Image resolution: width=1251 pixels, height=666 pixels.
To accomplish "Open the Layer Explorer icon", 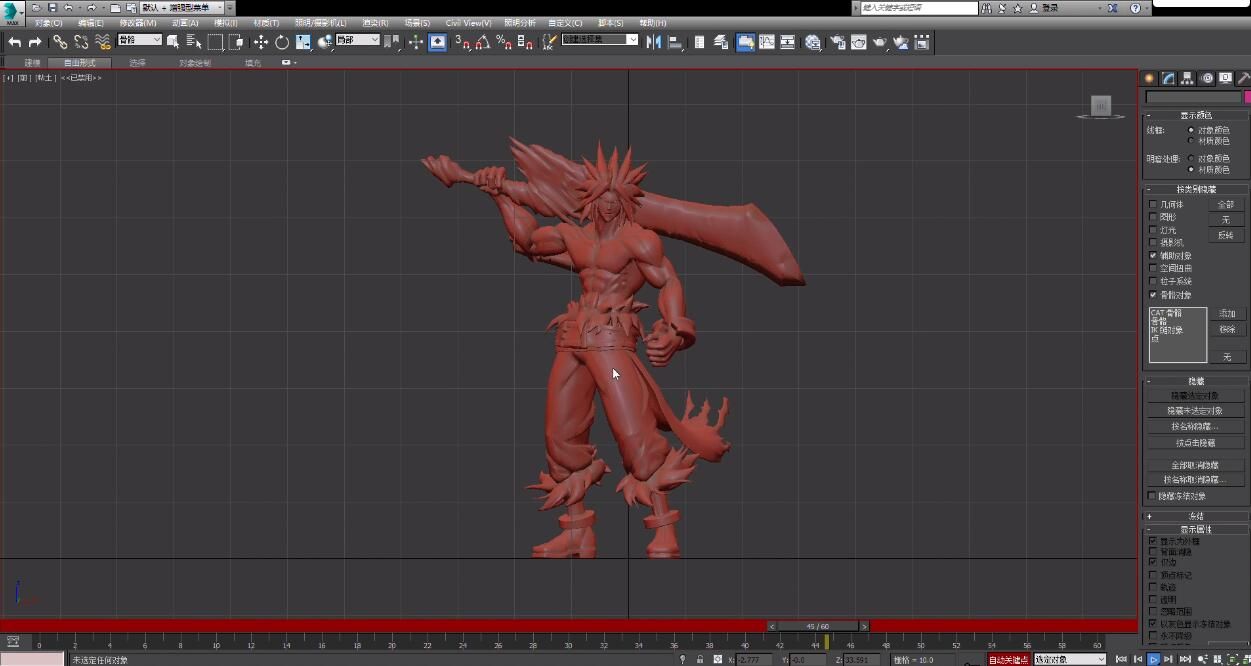I will [720, 42].
